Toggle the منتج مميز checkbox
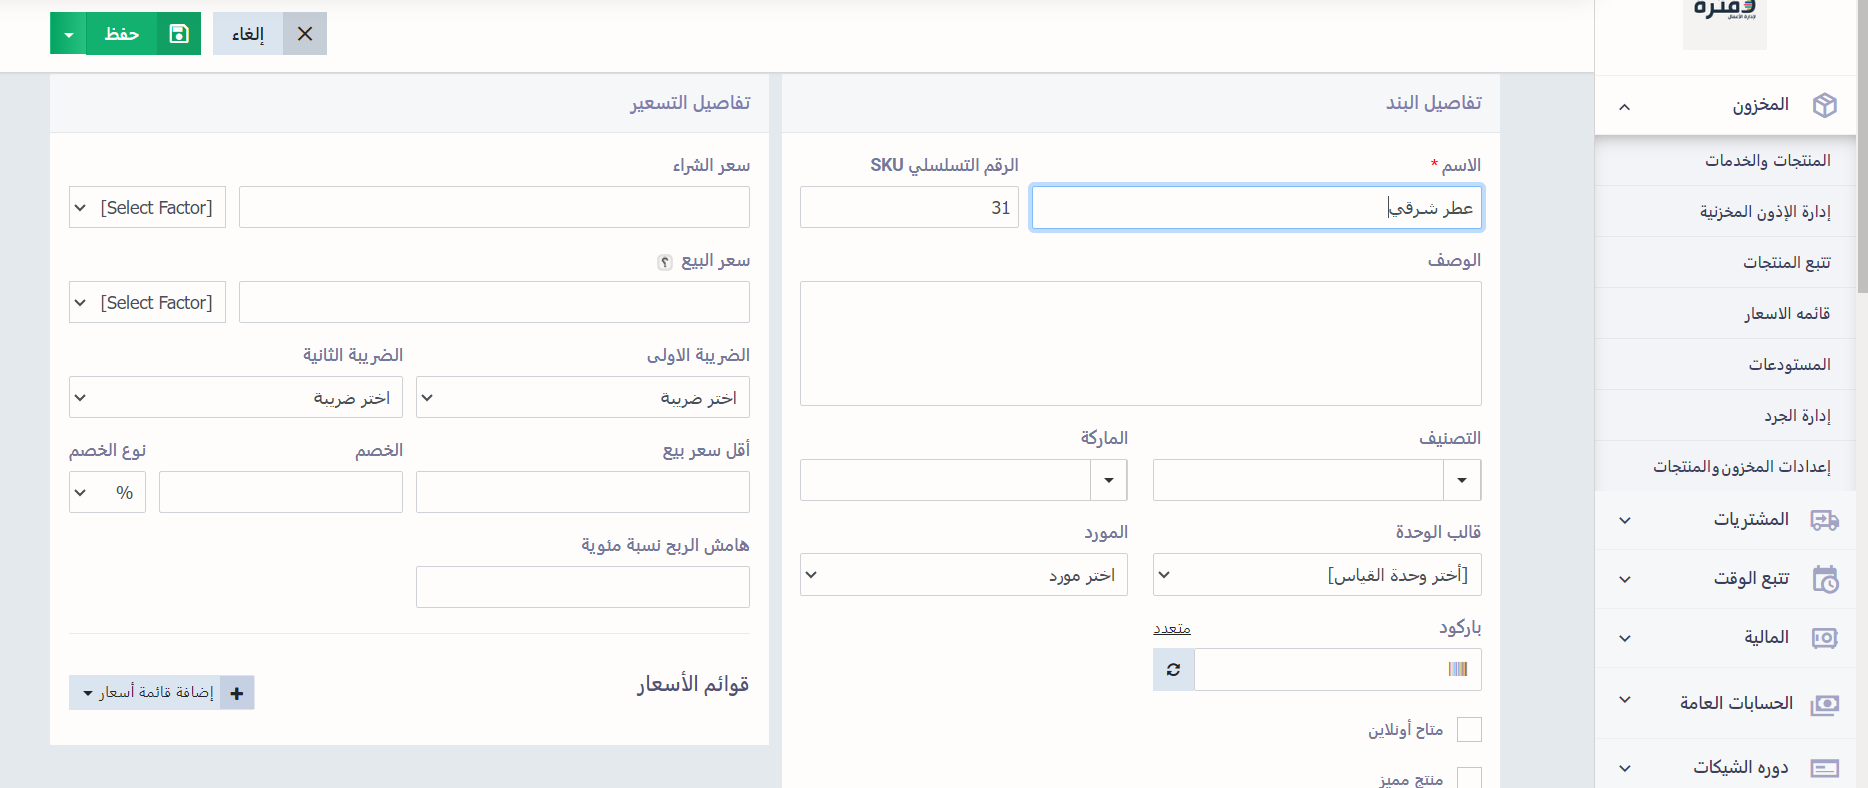This screenshot has width=1868, height=788. 1469,778
